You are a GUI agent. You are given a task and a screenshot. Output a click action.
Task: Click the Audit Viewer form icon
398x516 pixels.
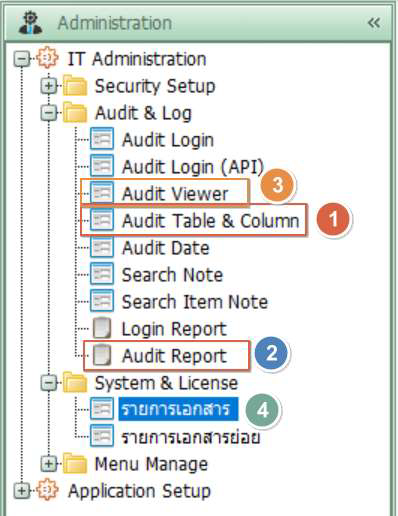point(102,192)
